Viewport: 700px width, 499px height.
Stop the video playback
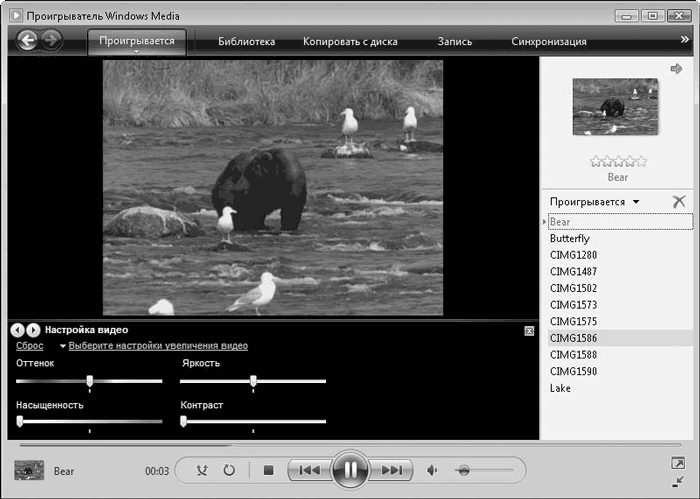pyautogui.click(x=268, y=470)
